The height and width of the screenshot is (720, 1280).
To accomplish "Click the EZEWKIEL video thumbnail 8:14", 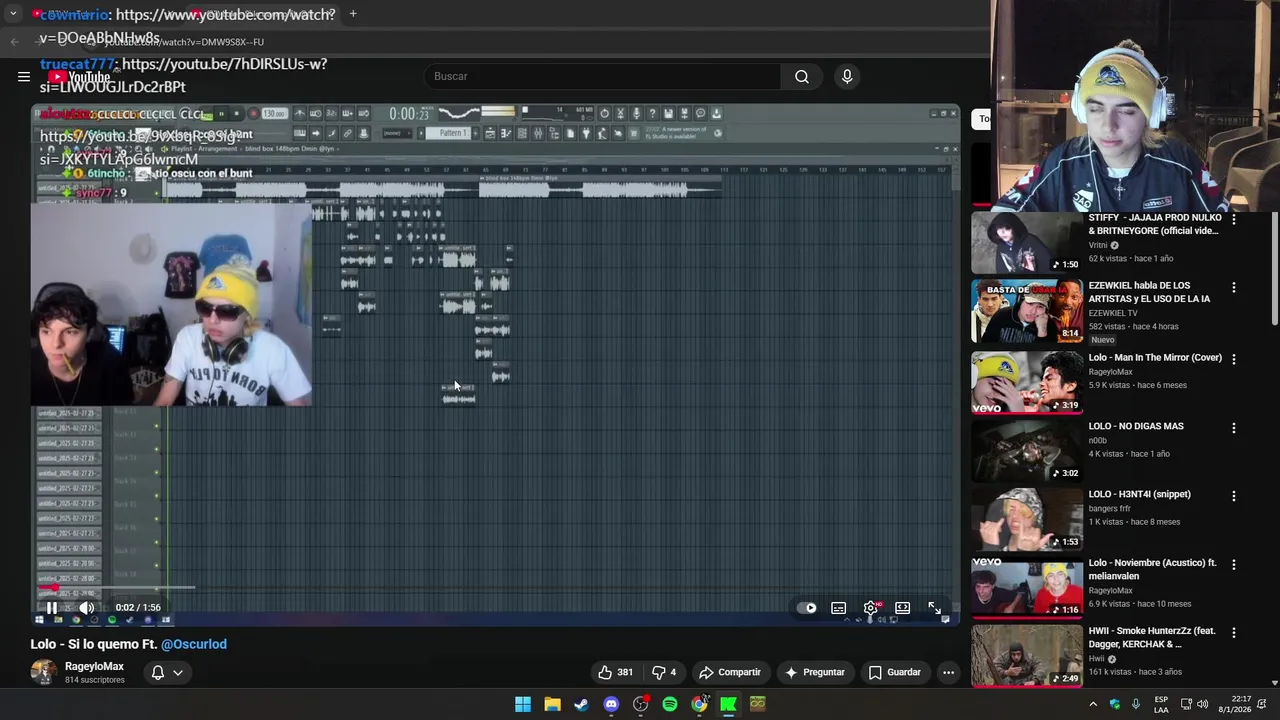I will pos(1027,310).
